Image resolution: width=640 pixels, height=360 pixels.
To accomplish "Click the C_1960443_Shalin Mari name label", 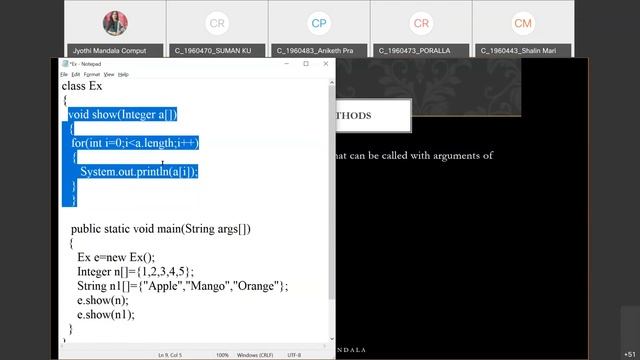I will tap(523, 51).
